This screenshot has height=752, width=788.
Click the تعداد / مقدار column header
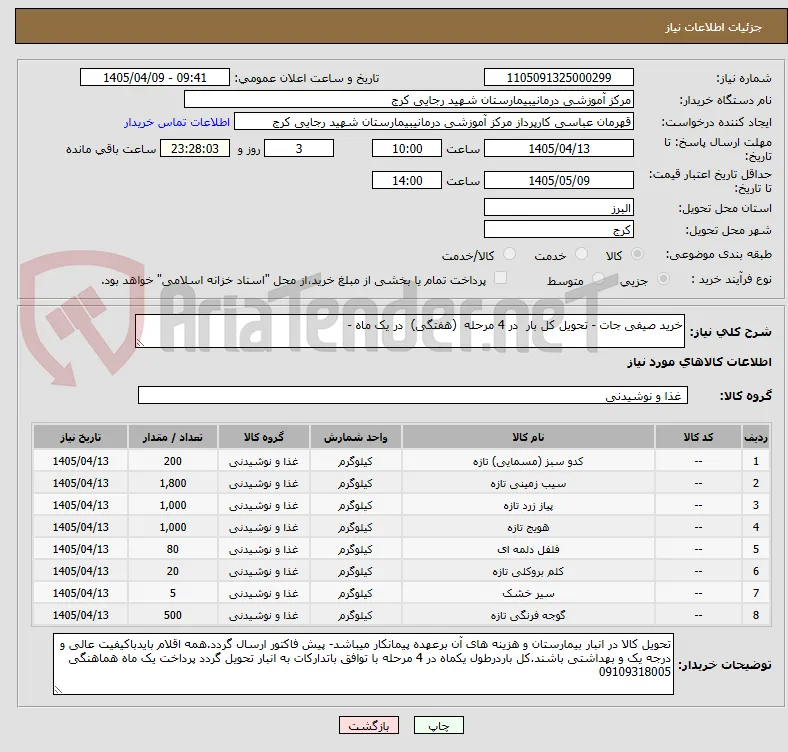(x=173, y=437)
